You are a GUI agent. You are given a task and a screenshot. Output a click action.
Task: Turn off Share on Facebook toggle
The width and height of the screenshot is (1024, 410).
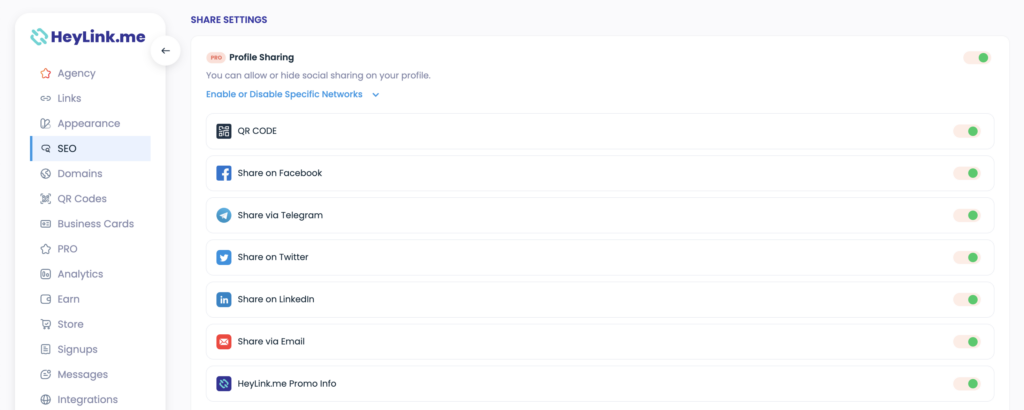[967, 173]
